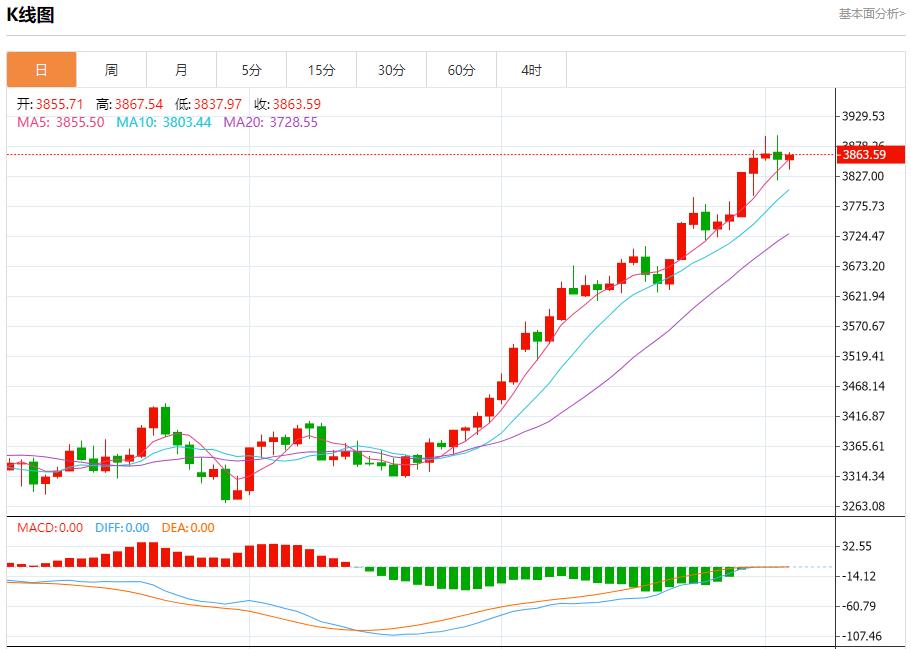Viewport: 911px width, 649px height.
Task: Click the red price tag showing 3863.59
Action: (x=869, y=155)
